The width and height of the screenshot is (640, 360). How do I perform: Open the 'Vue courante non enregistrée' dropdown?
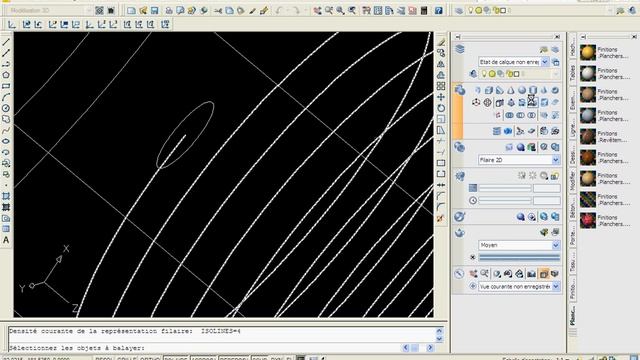519,287
